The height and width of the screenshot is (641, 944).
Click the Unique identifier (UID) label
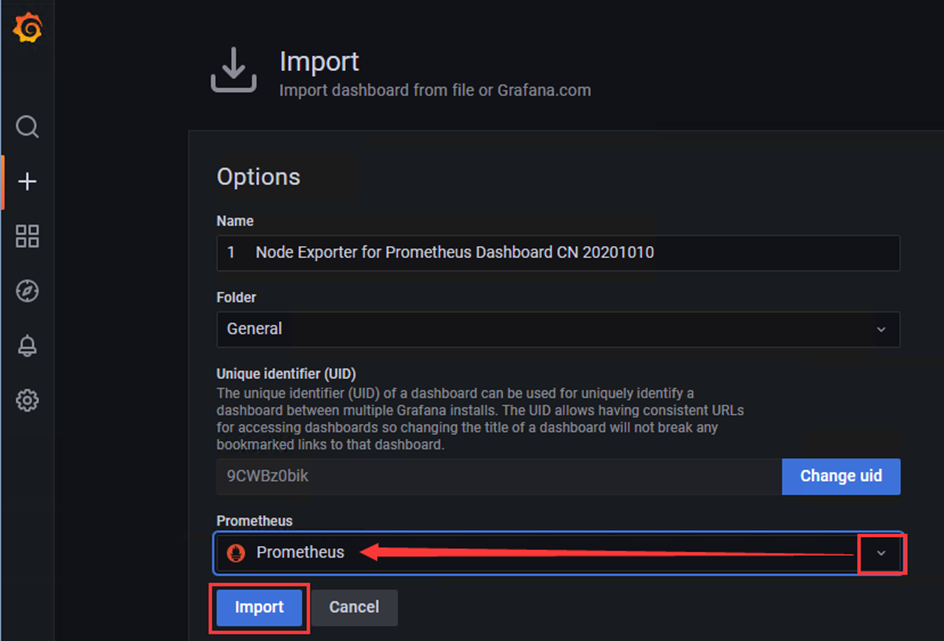click(x=286, y=374)
